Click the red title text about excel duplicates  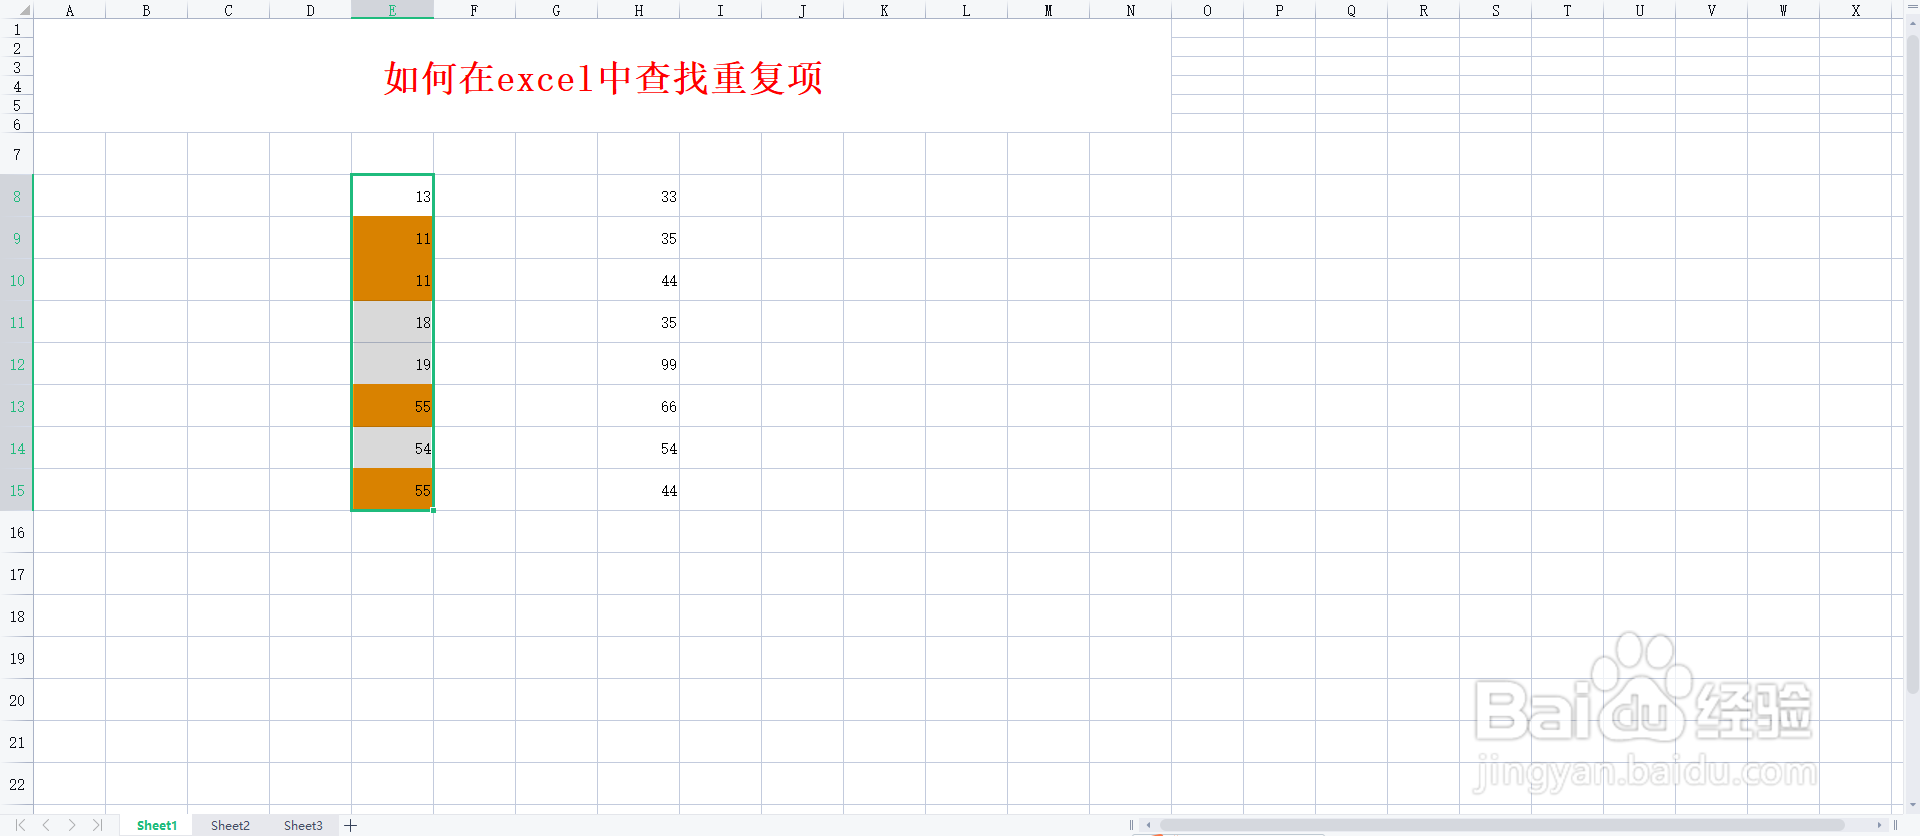603,78
